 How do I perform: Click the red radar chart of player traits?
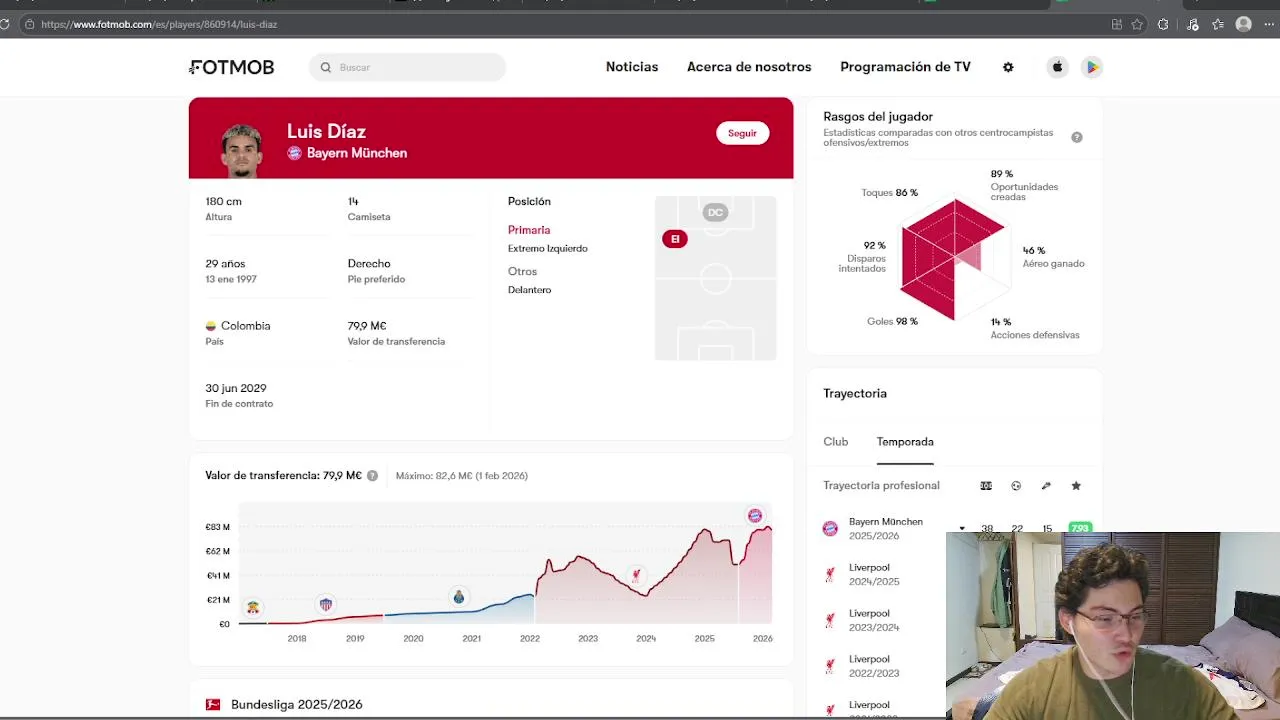(952, 260)
